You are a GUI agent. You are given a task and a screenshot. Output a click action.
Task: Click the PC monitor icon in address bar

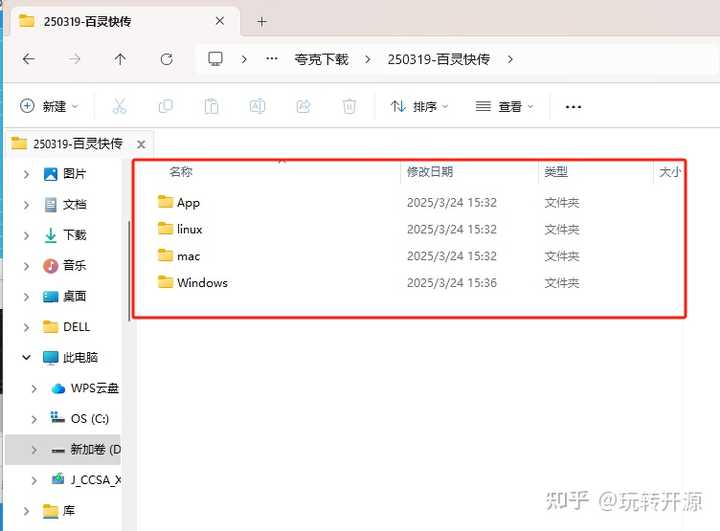215,59
